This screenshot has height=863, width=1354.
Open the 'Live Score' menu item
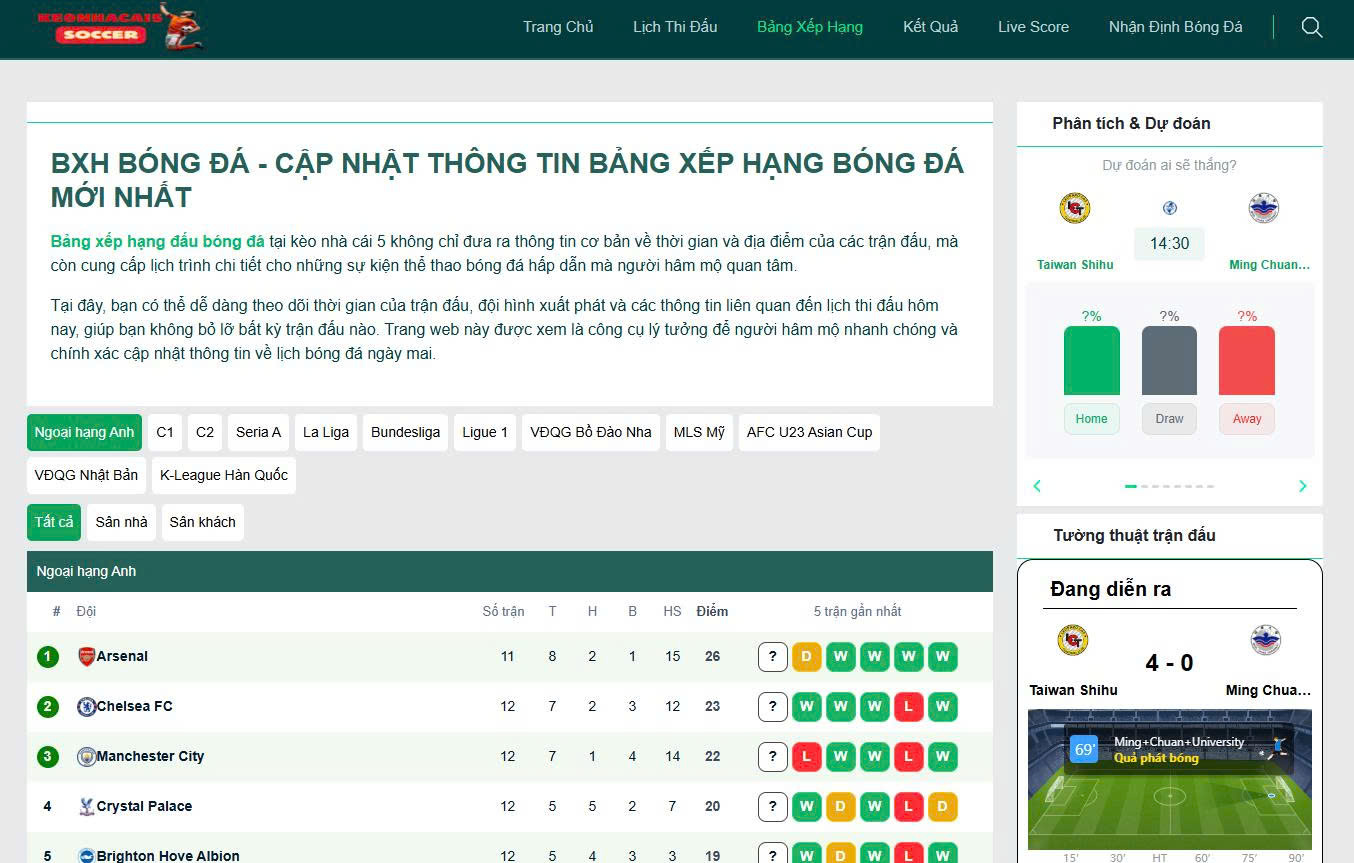1033,27
